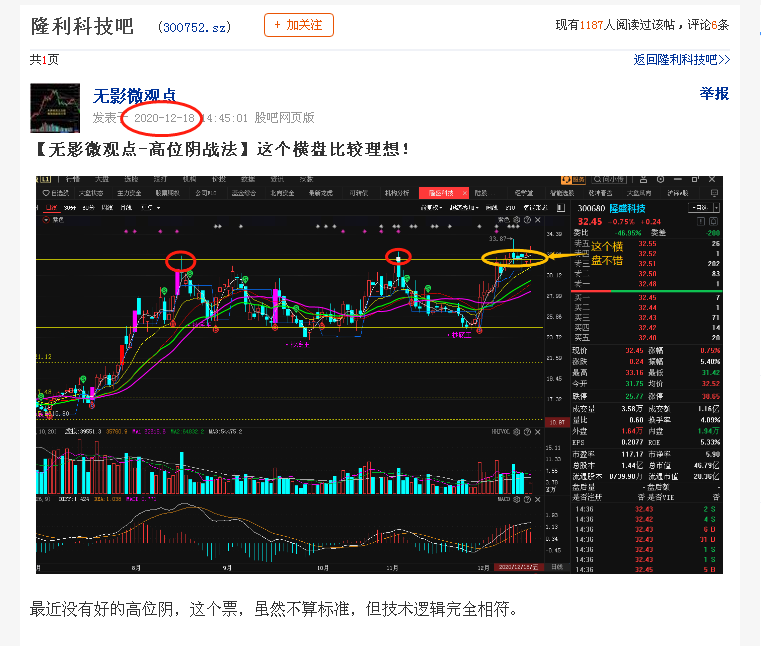Open the 行情 menu in chart software

73,180
